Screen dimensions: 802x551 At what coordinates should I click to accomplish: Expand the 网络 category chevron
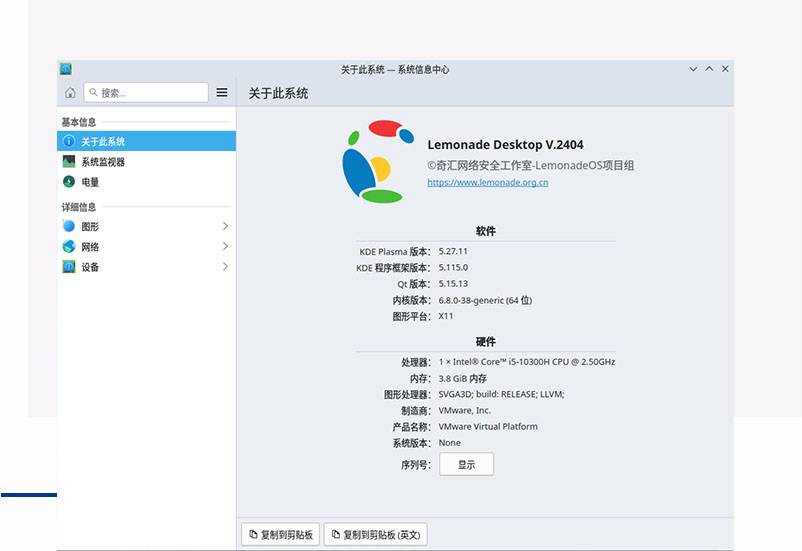(225, 247)
